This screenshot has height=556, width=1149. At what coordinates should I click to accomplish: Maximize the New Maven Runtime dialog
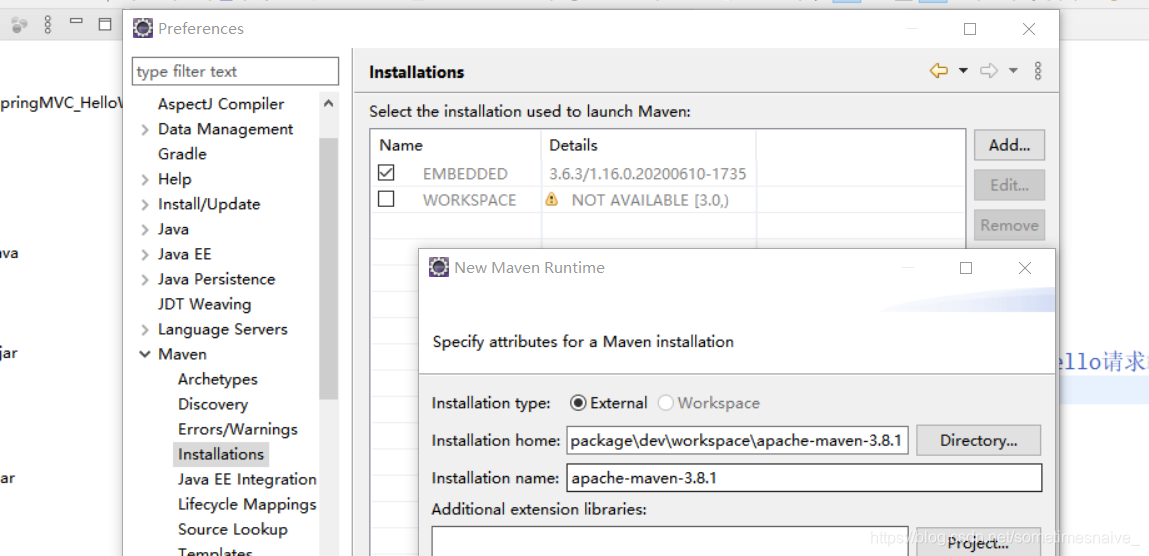pos(966,268)
